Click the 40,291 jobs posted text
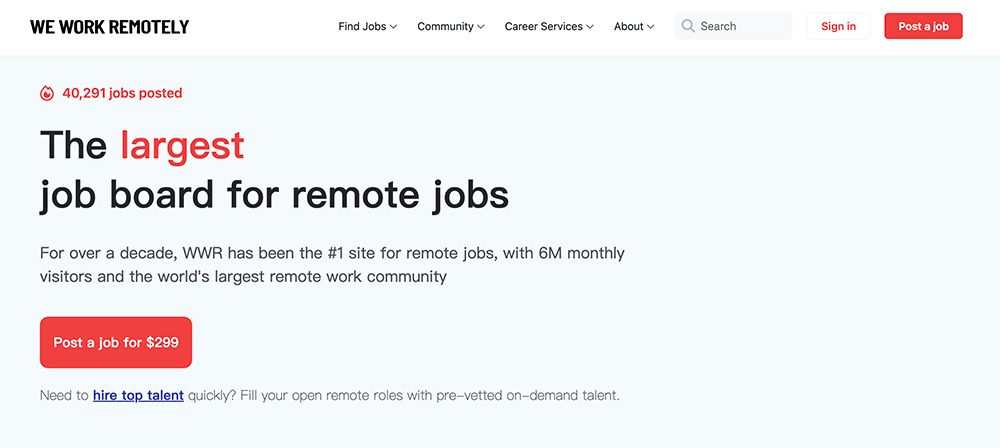This screenshot has width=1000, height=448. pos(122,93)
